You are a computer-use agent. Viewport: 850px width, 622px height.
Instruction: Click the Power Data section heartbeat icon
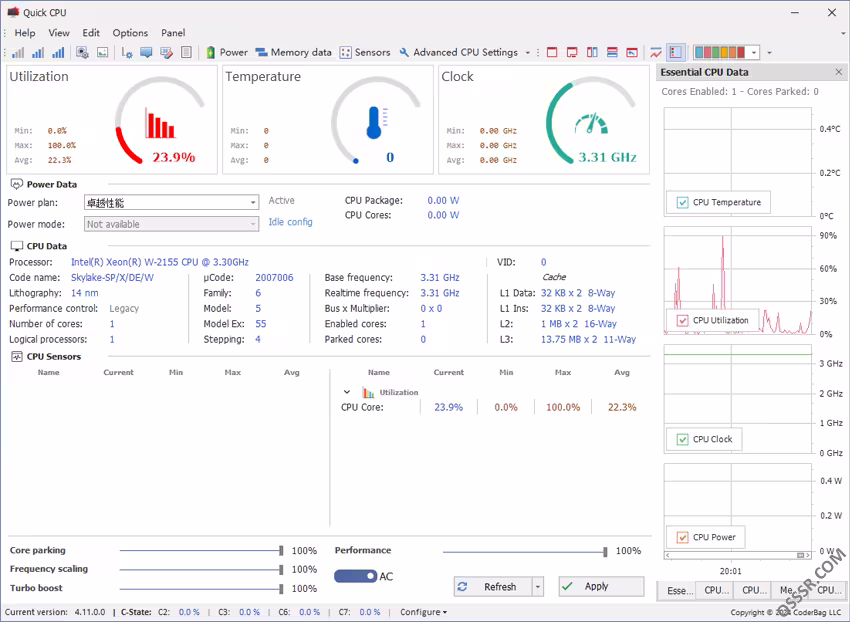[x=17, y=184]
